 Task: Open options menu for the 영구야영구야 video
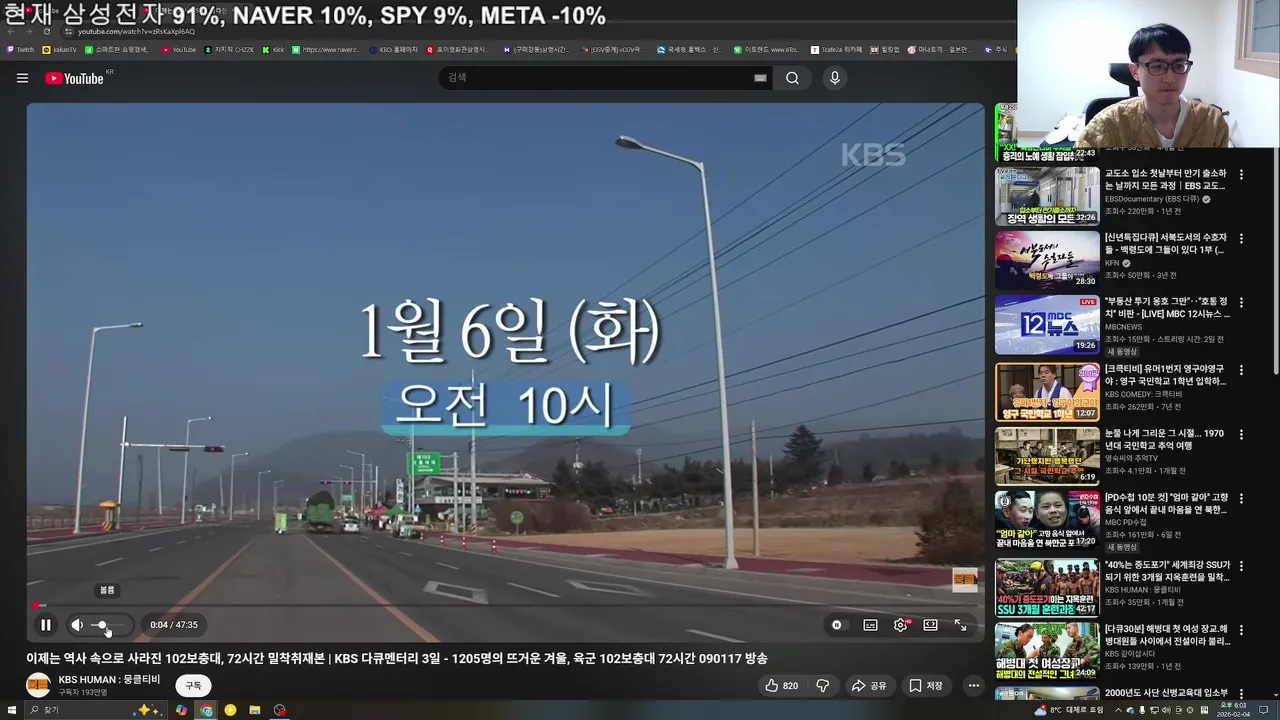click(1241, 370)
